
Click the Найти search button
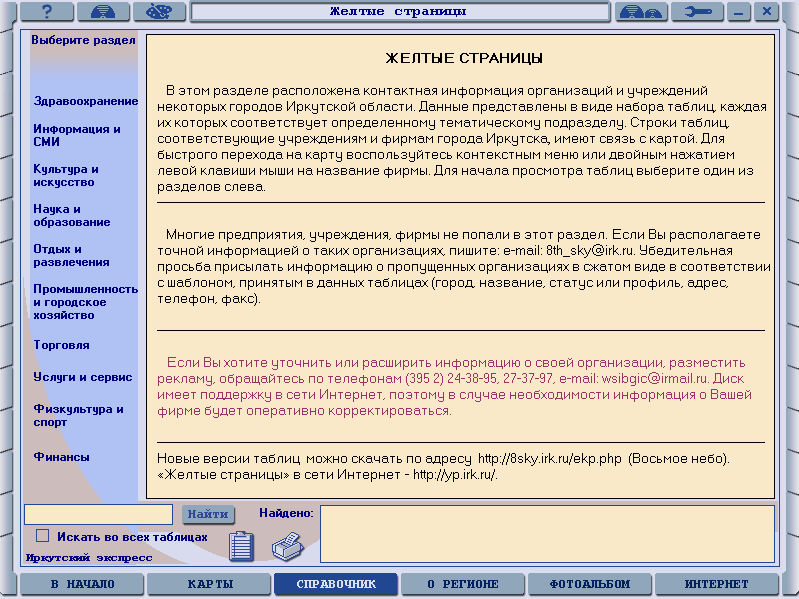(208, 514)
